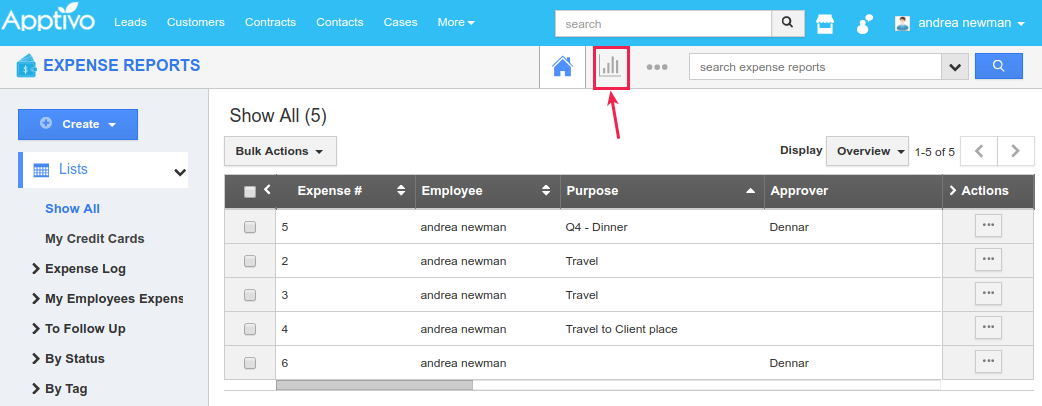Open the More menu in top navigation
The image size is (1042, 406).
pyautogui.click(x=456, y=22)
